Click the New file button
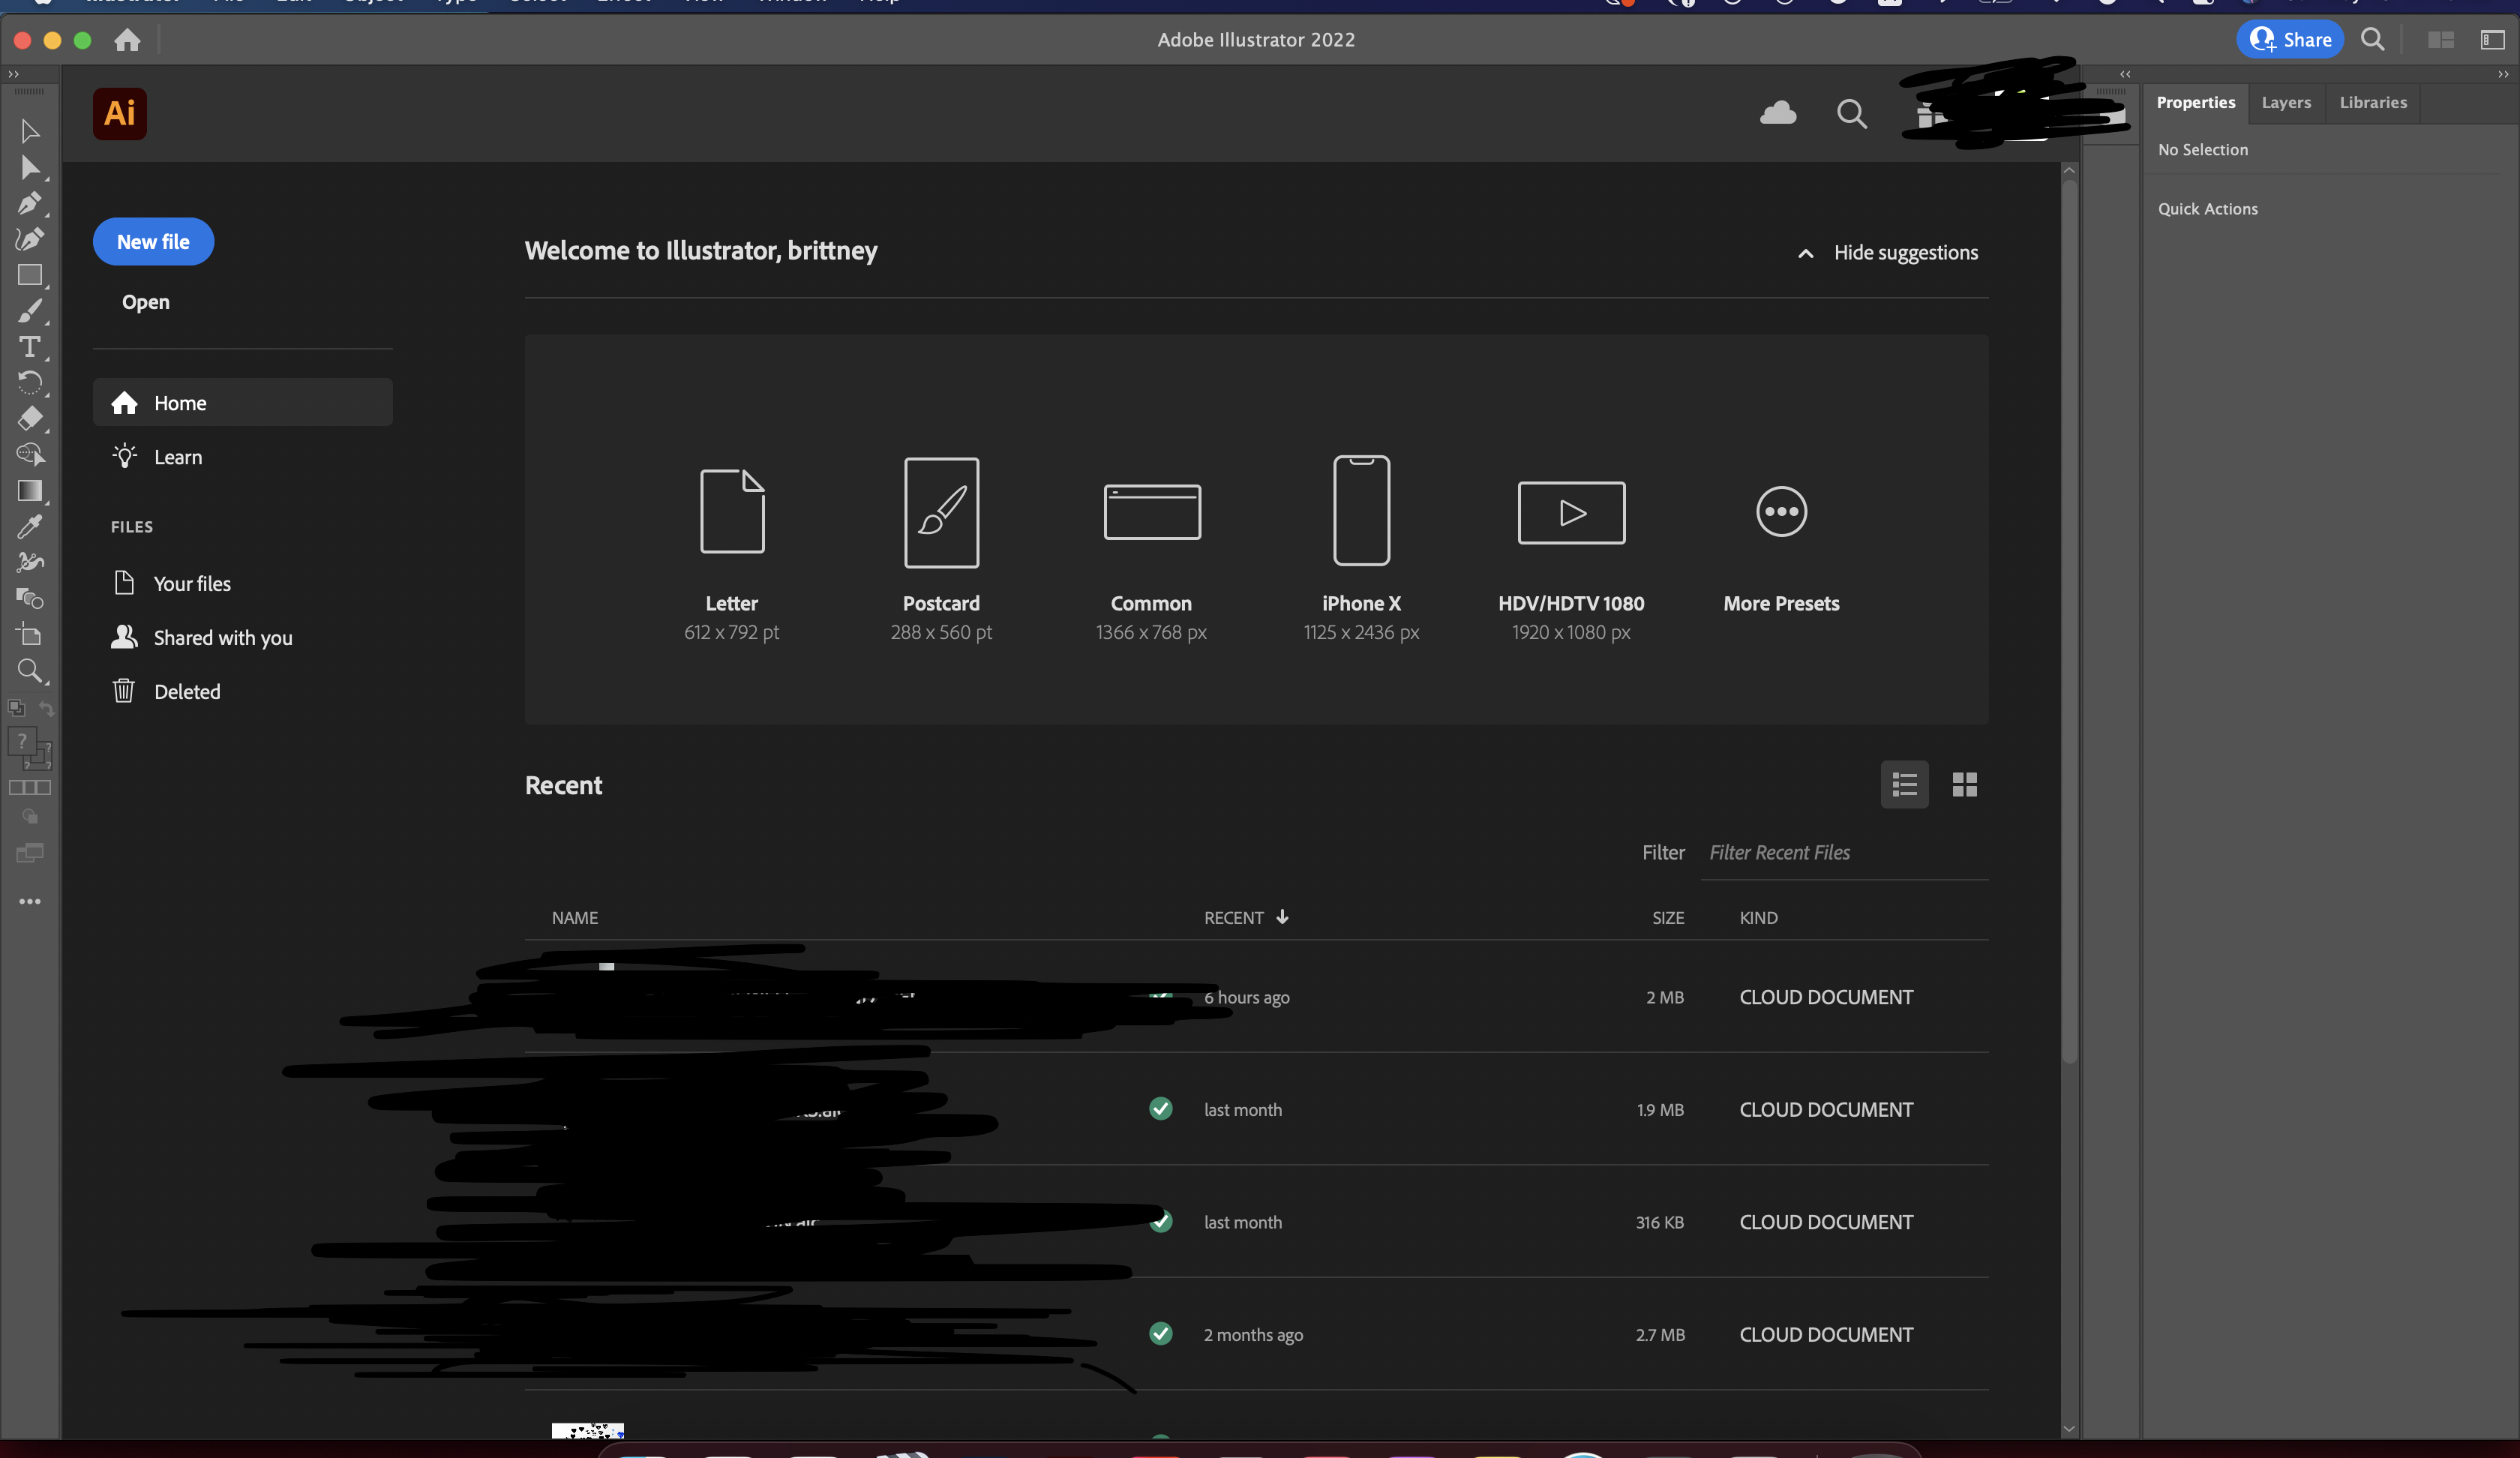Screen dimensions: 2520x1458 click(x=153, y=242)
